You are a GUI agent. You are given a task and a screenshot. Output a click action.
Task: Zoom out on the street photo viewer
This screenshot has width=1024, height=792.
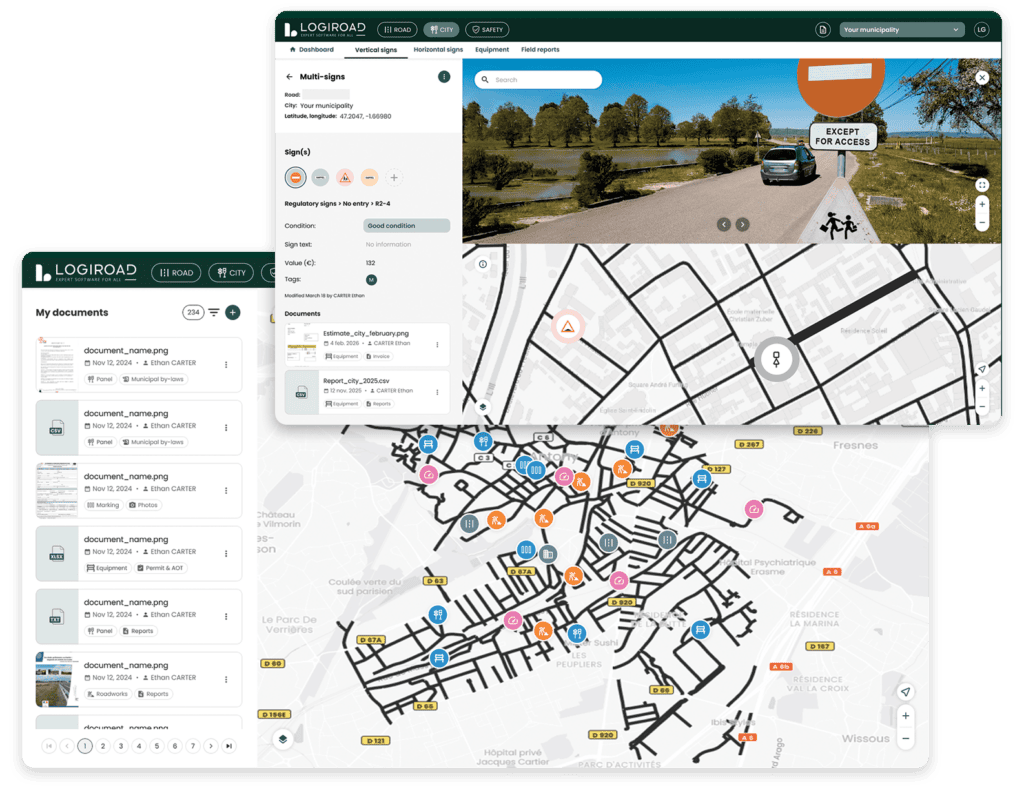982,223
